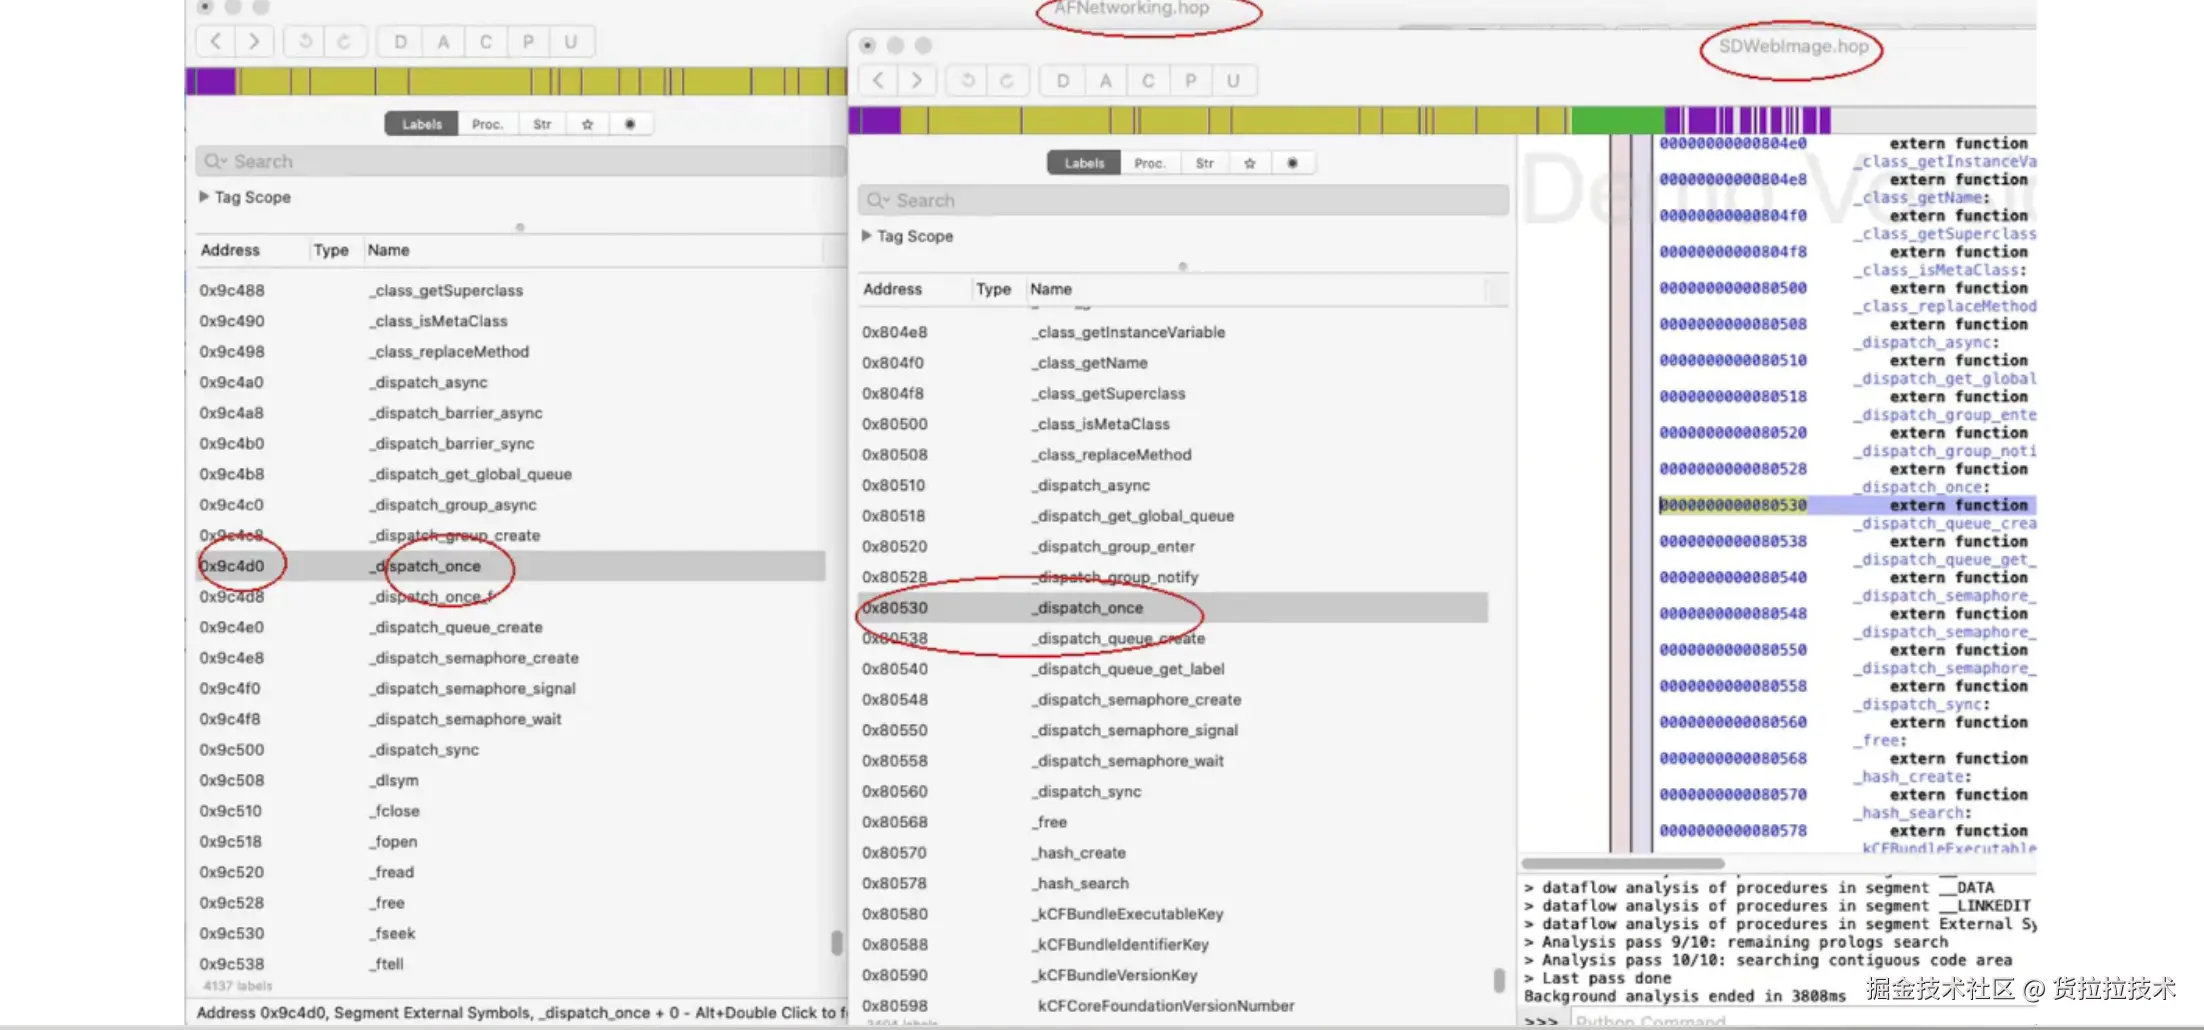Open the dot tab in the AFNetworking window

(630, 124)
